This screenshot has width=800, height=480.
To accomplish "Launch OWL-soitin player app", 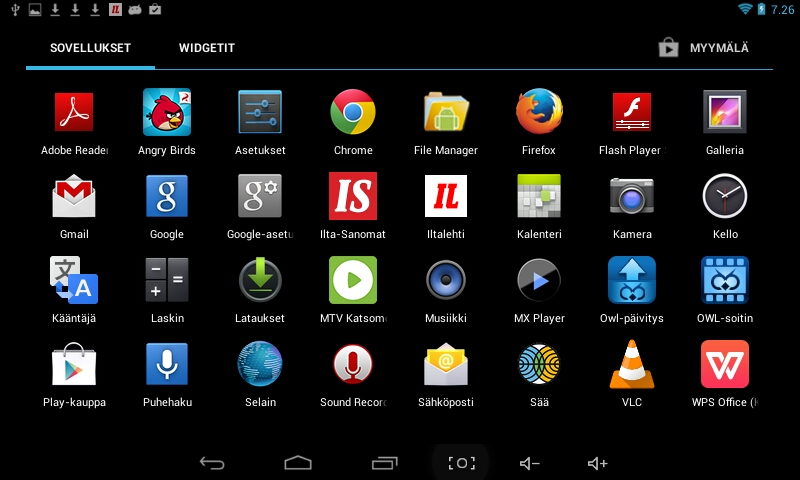I will (x=725, y=280).
